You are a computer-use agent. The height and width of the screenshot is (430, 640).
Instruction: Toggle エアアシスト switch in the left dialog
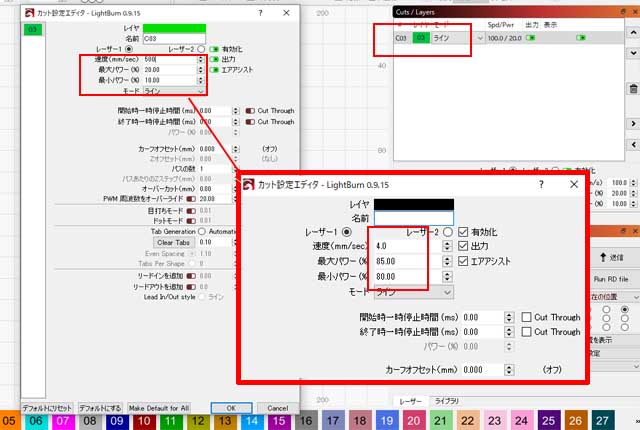pos(214,70)
